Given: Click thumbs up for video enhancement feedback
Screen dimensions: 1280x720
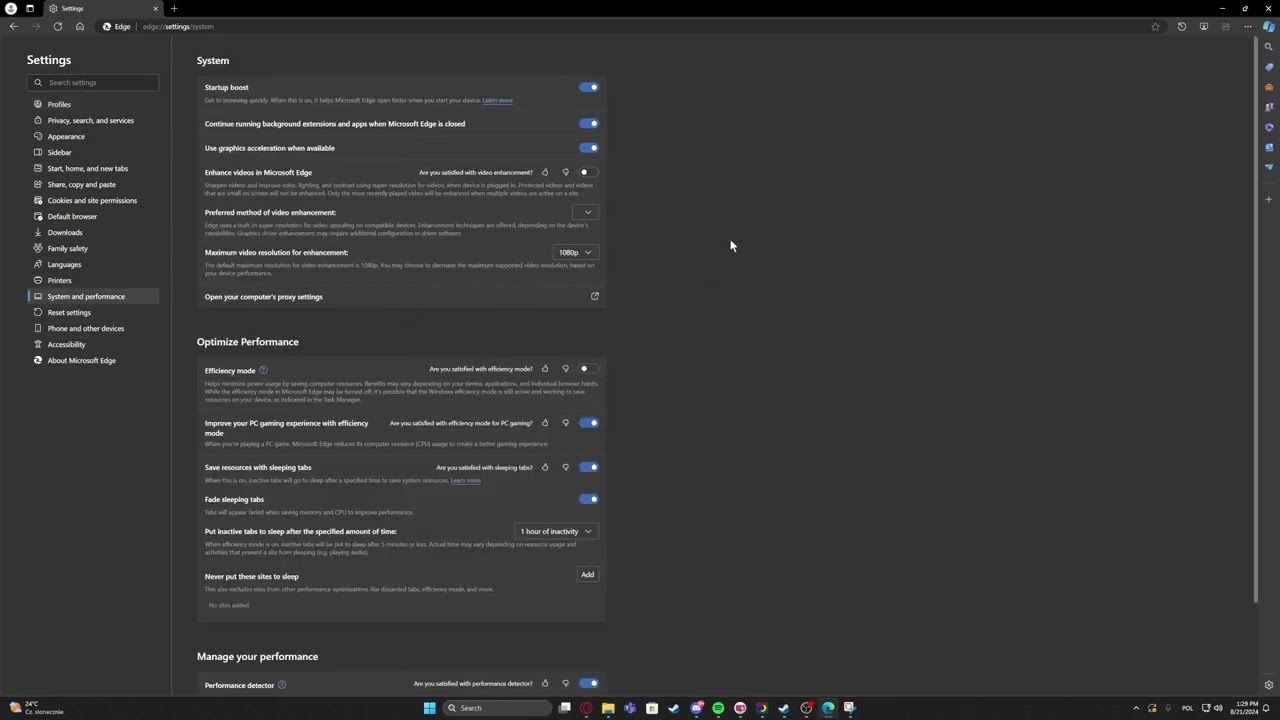Looking at the screenshot, I should 545,172.
